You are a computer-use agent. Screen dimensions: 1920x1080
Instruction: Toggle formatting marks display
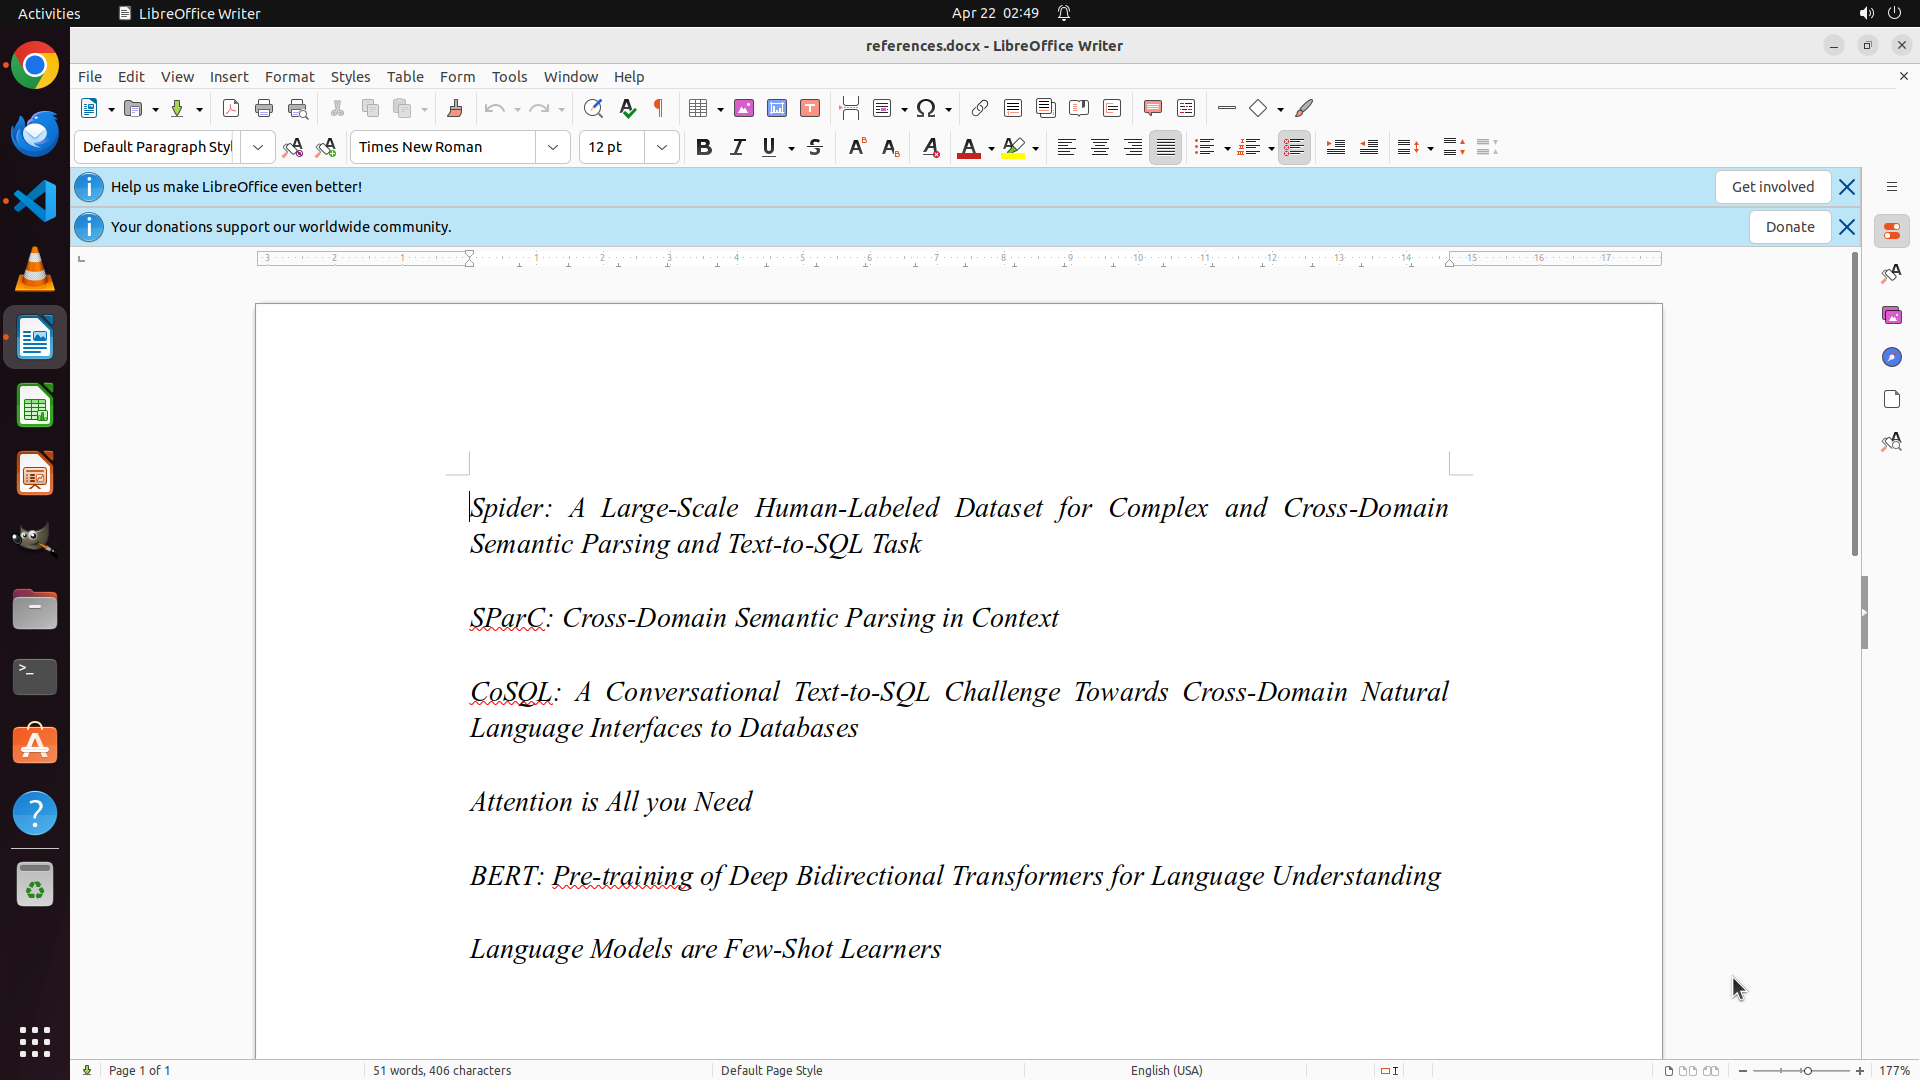coord(659,109)
